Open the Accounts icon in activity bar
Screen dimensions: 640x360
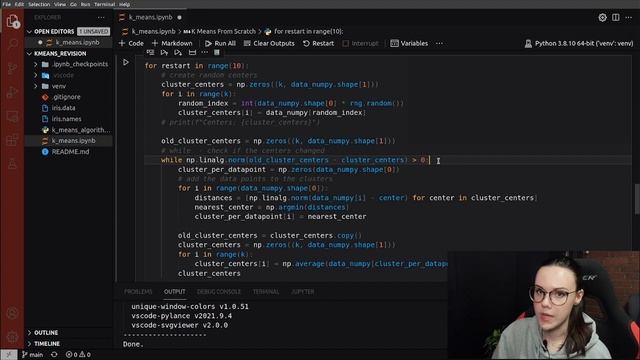[x=12, y=313]
